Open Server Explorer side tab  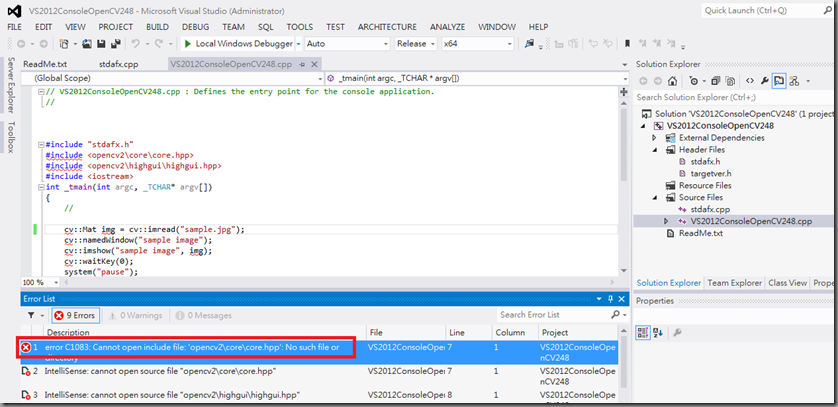point(11,85)
